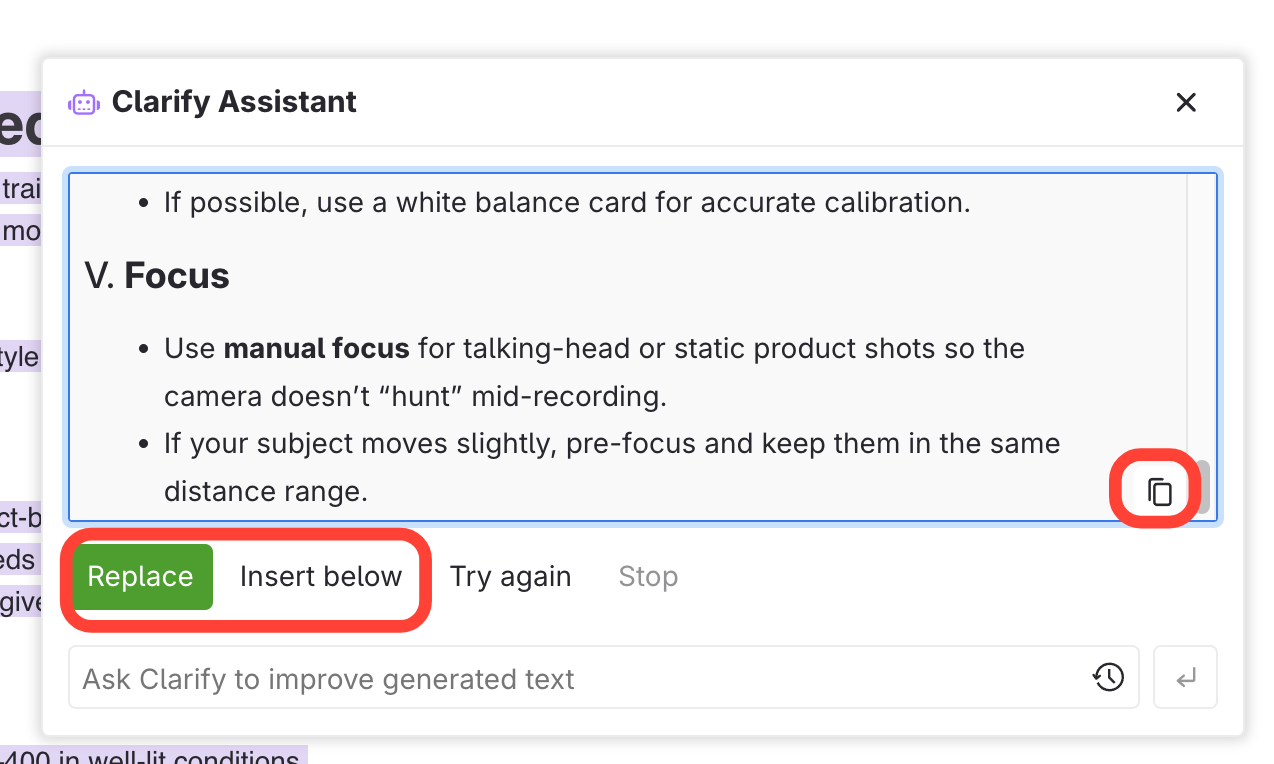This screenshot has width=1274, height=764.
Task: Submit prompt with the enter arrow button
Action: click(1185, 678)
